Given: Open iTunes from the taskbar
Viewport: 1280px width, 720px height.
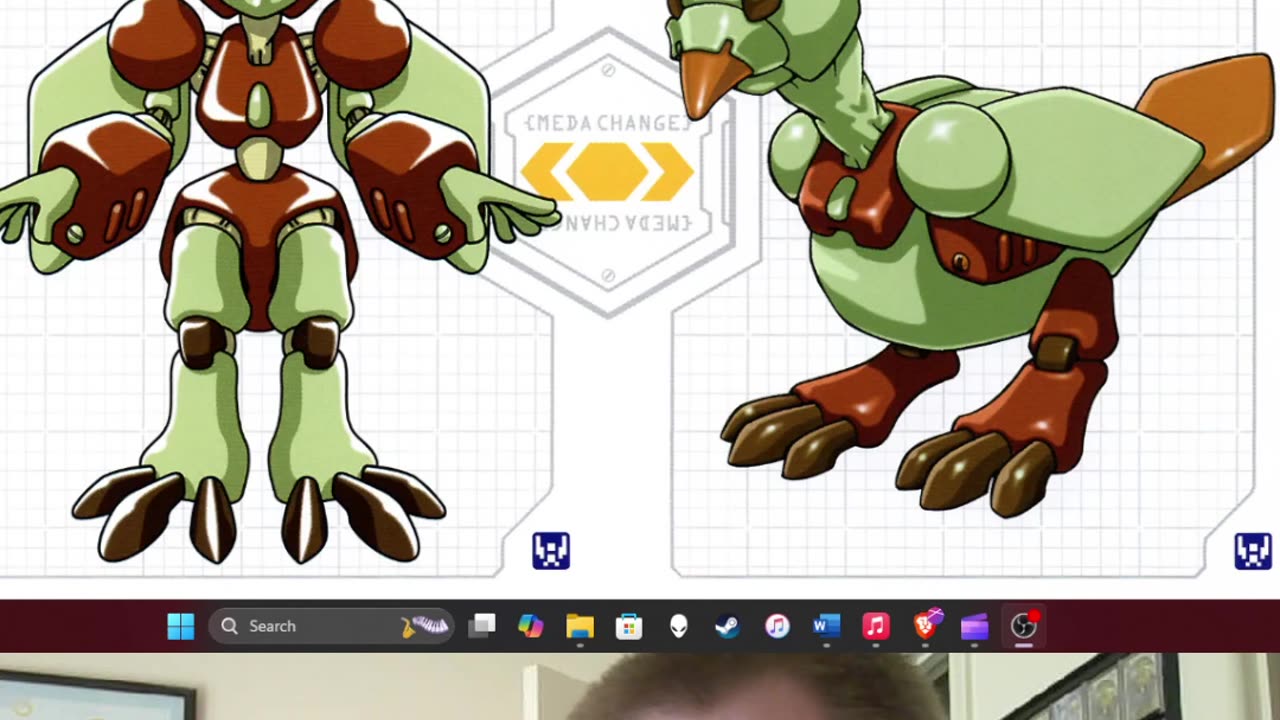Looking at the screenshot, I should (777, 626).
